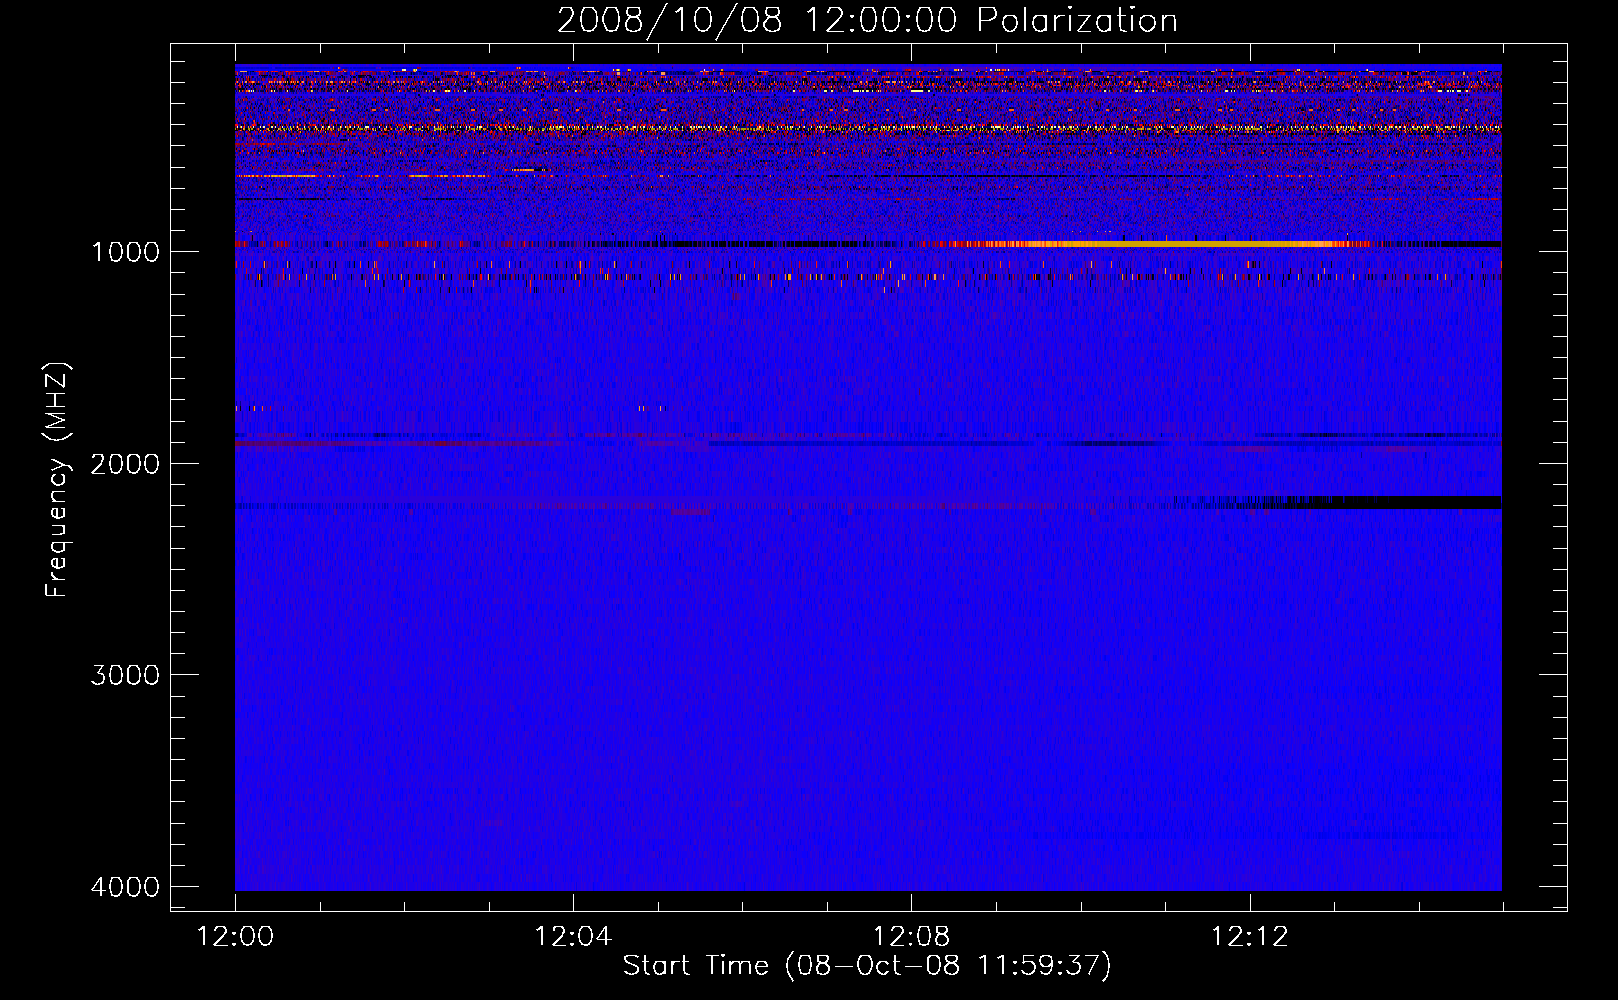Click the 12:08 time tick label
The height and width of the screenshot is (1000, 1618).
[x=911, y=937]
